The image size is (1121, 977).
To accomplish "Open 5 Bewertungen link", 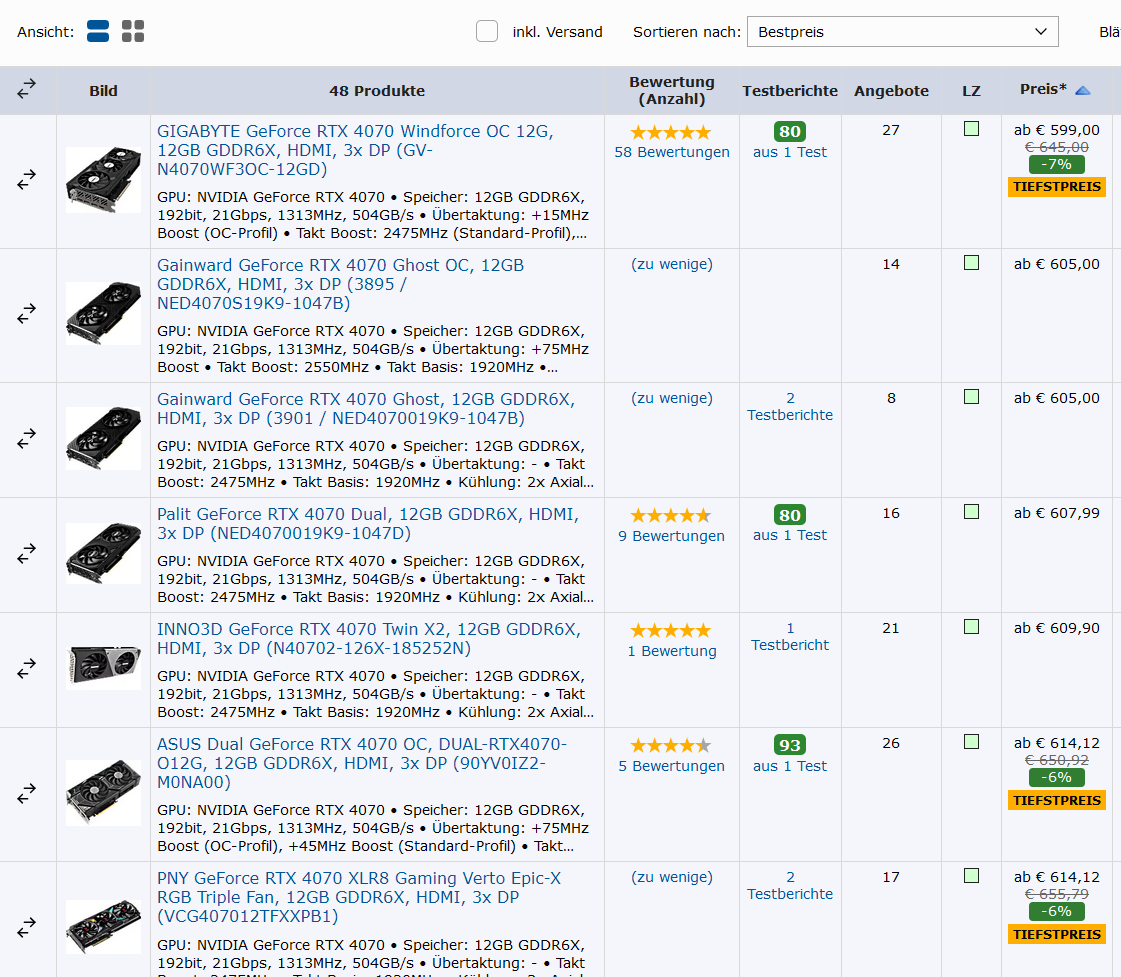I will point(671,765).
